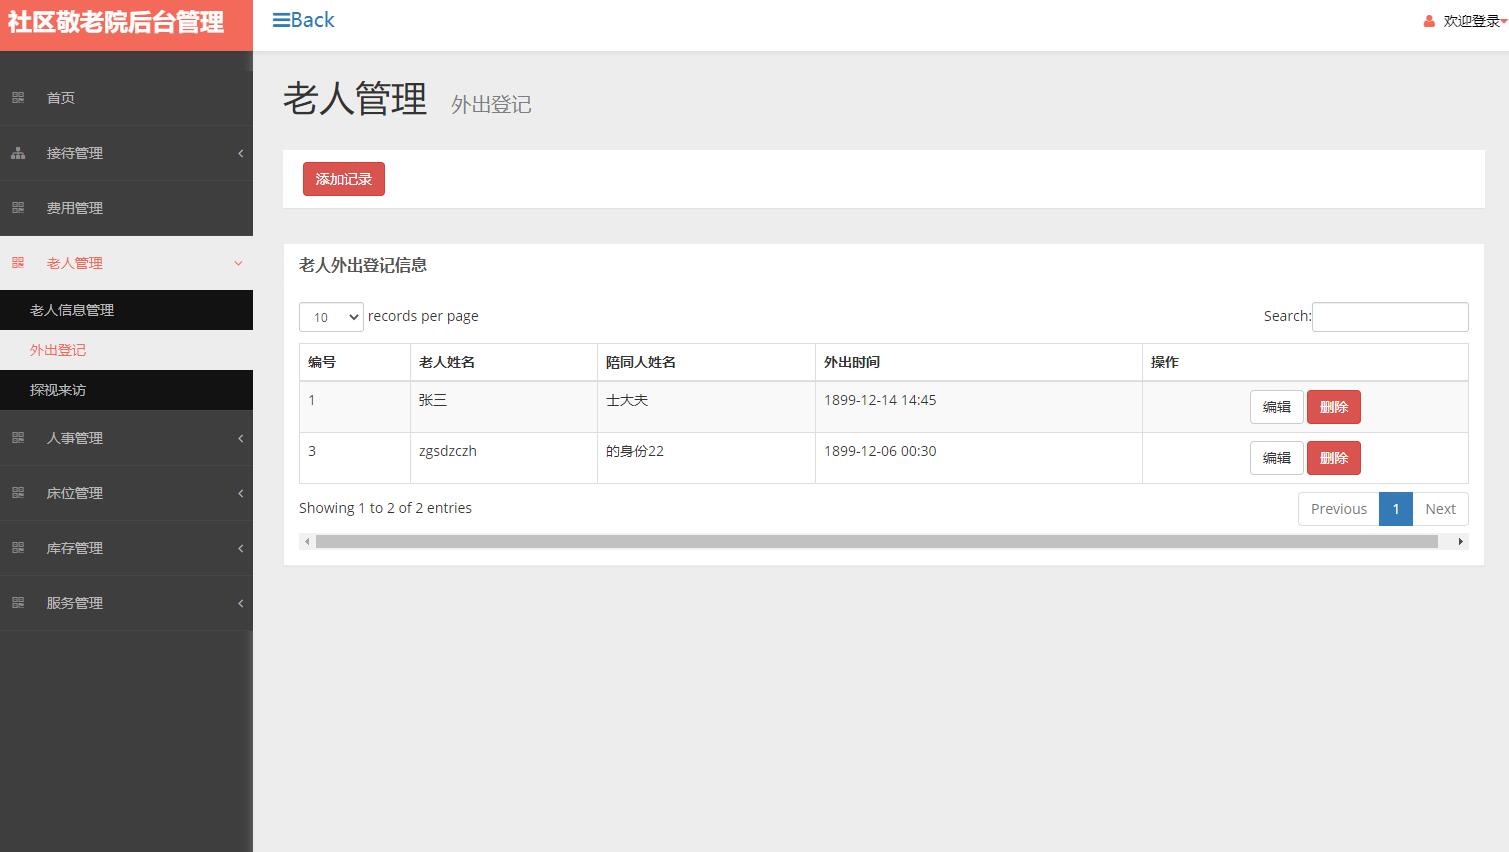Click the 库存管理 sidebar icon

[x=17, y=548]
